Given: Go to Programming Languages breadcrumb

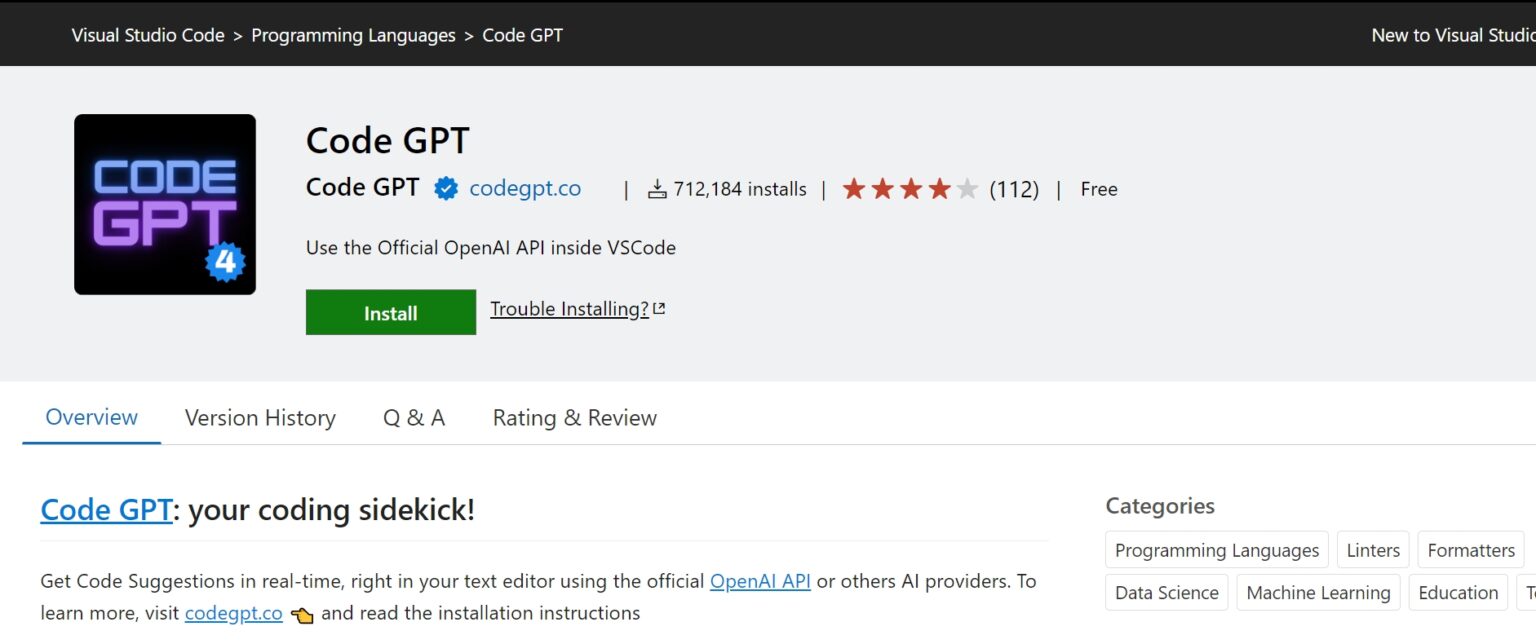Looking at the screenshot, I should pyautogui.click(x=353, y=35).
